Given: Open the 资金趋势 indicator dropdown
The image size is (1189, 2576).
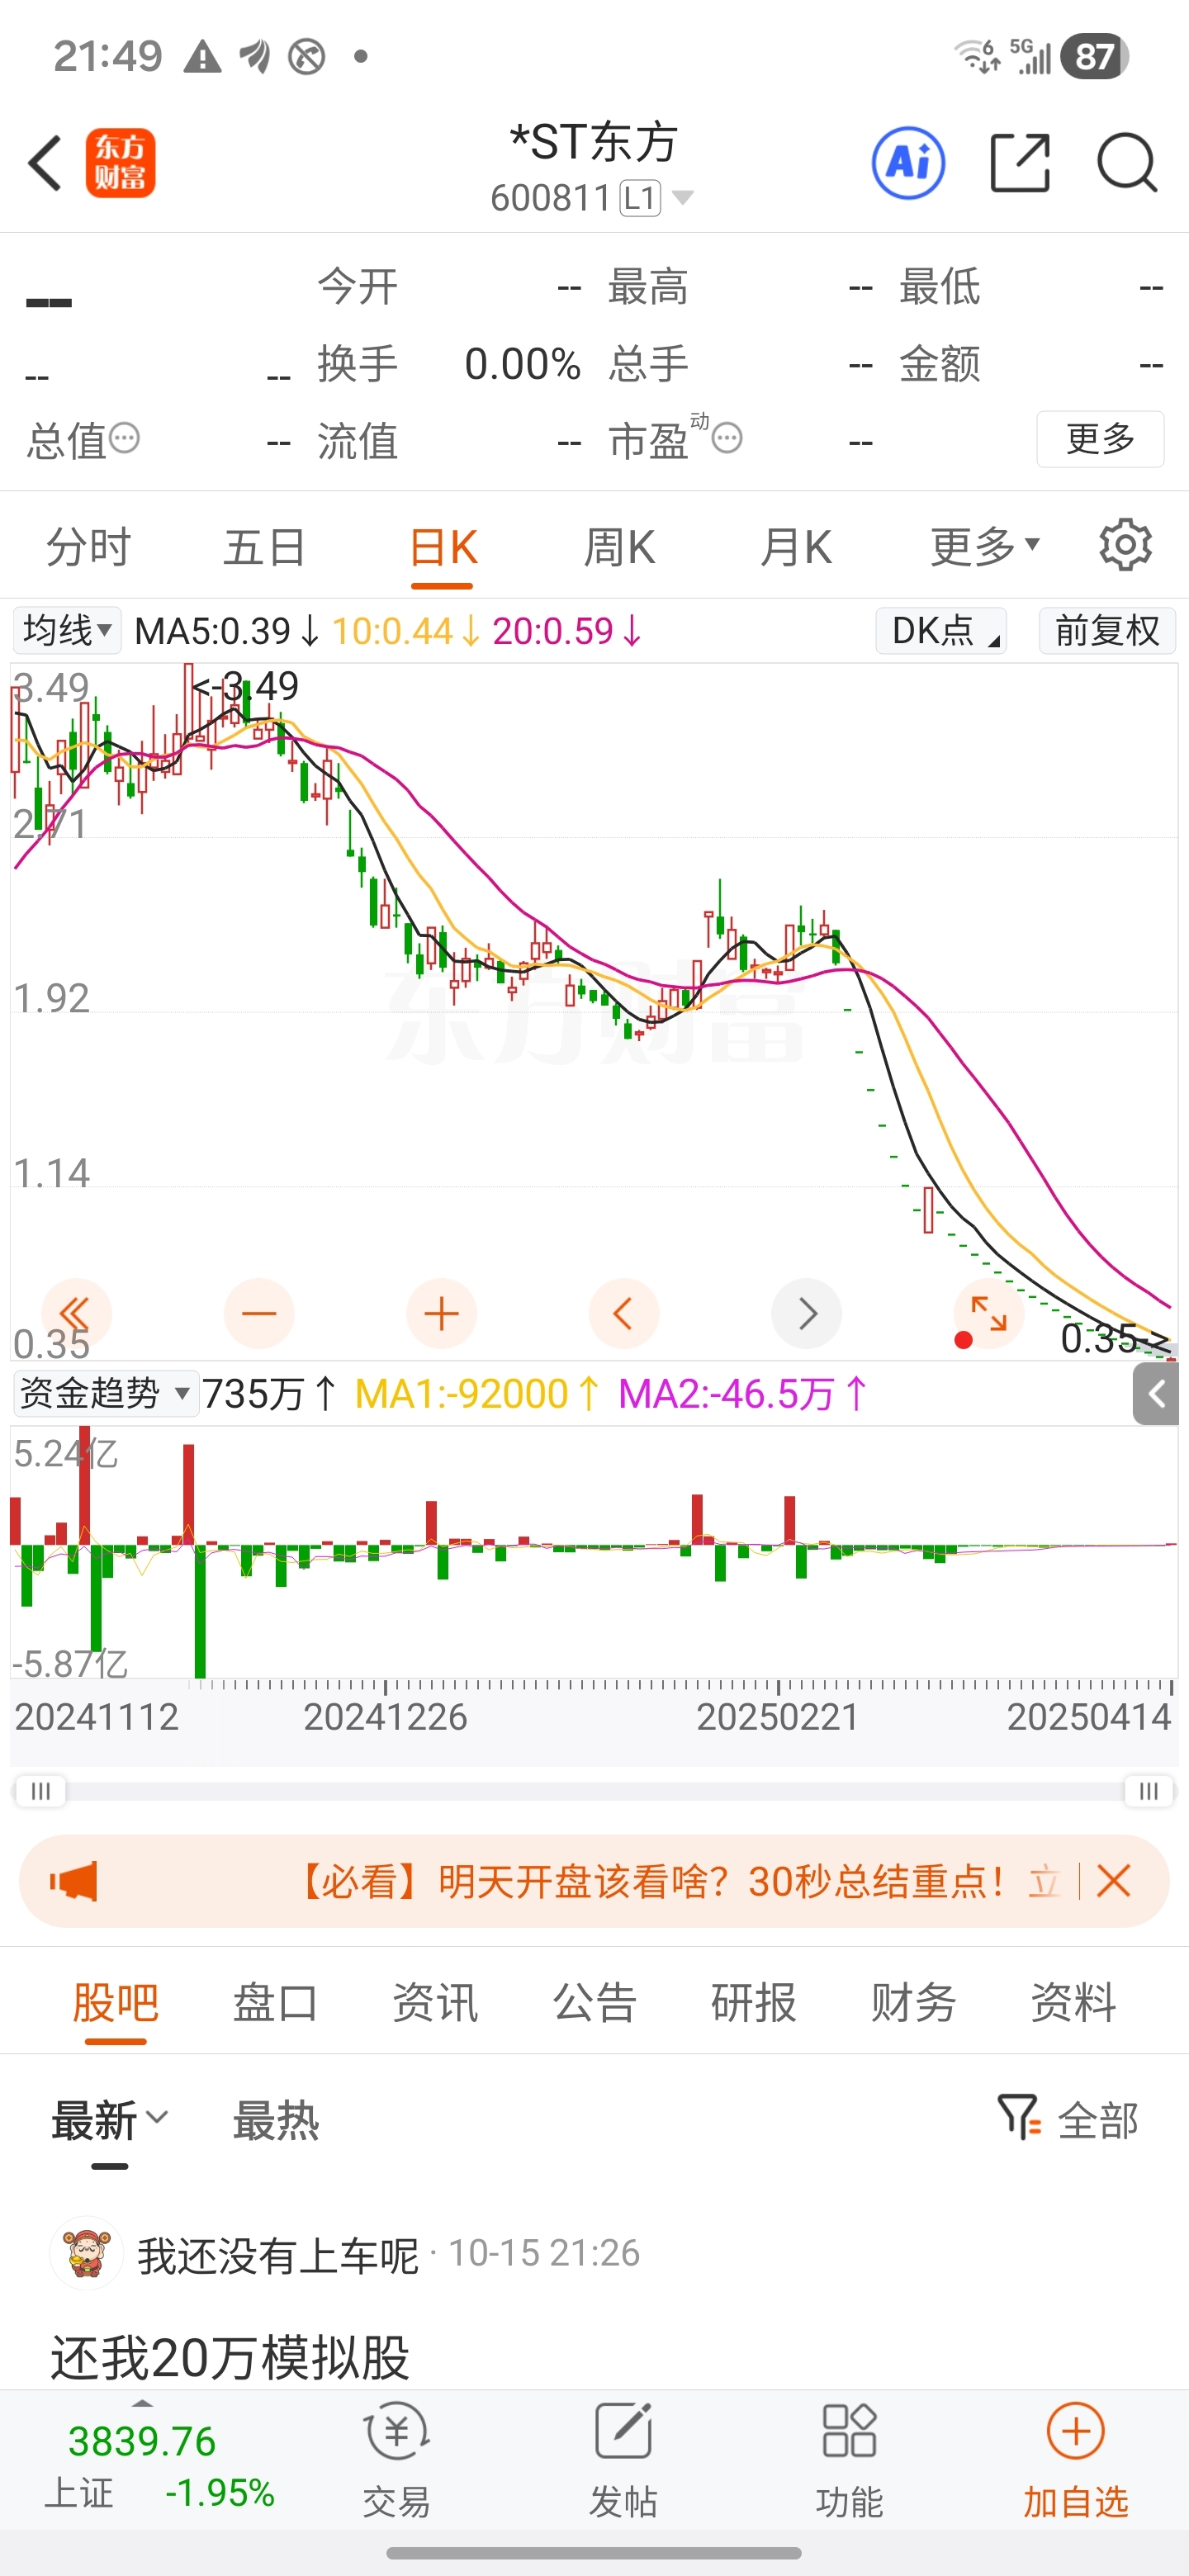Looking at the screenshot, I should [105, 1394].
